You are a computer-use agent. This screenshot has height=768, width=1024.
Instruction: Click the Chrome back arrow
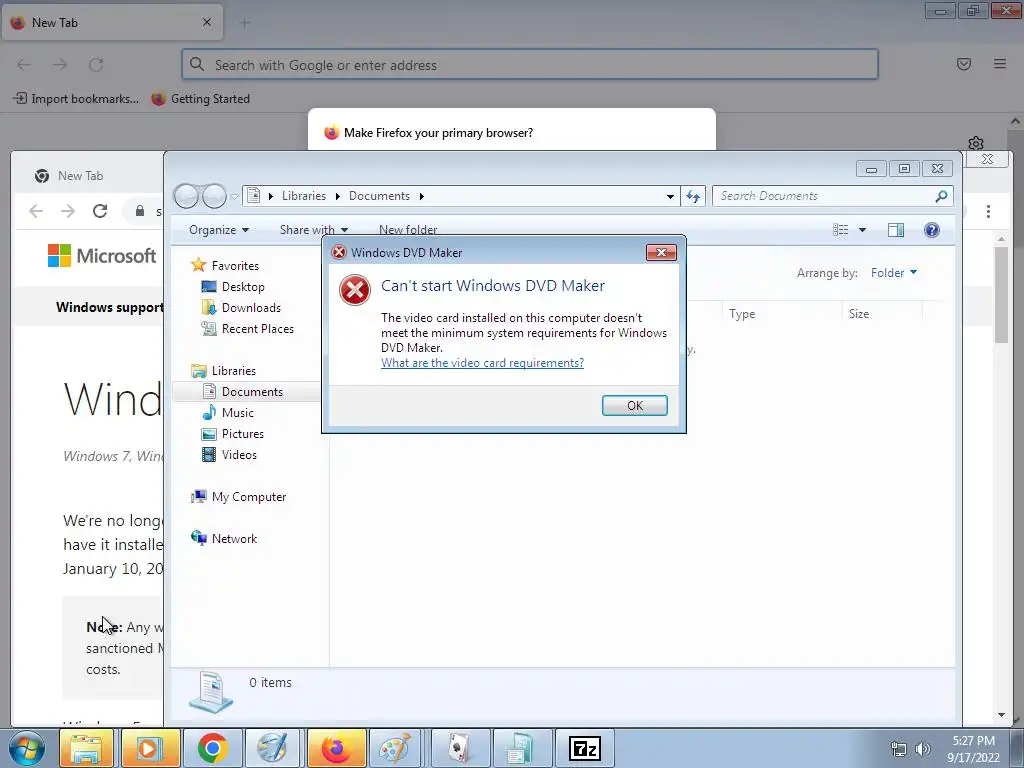36,211
